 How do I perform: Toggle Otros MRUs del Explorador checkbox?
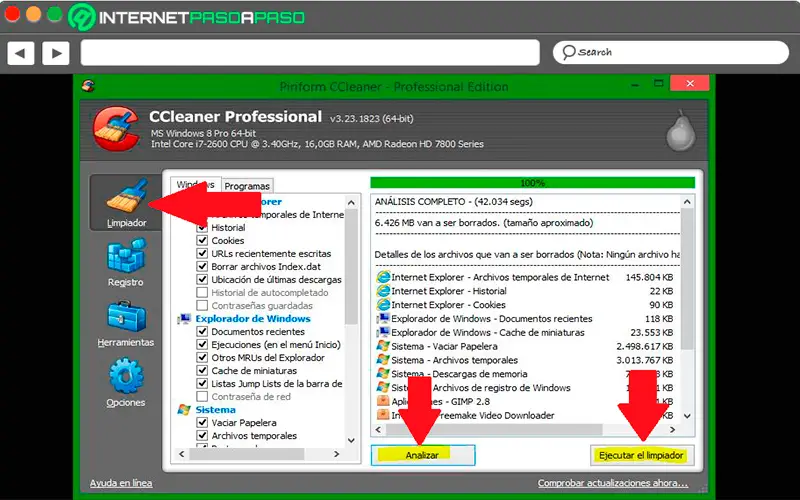[202, 358]
